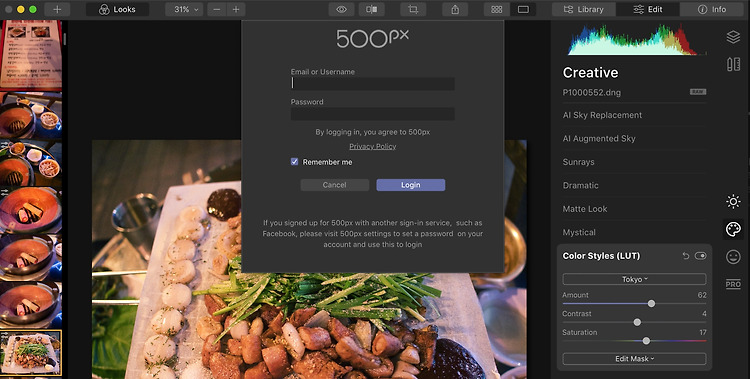The height and width of the screenshot is (379, 750).
Task: Select the highlighted meat platter thumbnail
Action: tap(31, 353)
